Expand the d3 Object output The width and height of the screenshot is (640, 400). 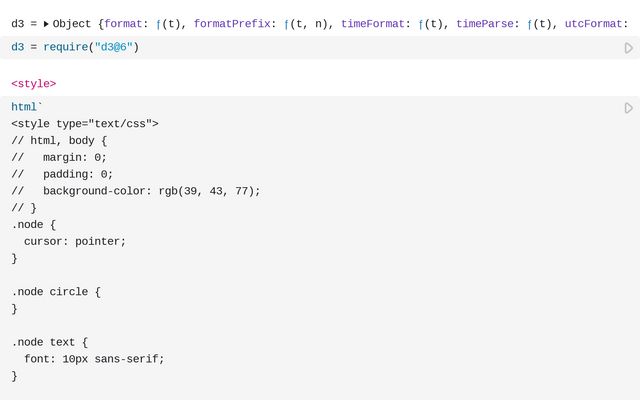46,24
